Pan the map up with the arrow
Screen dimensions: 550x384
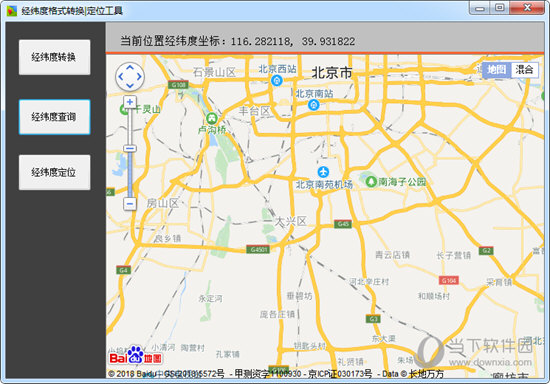click(x=130, y=68)
